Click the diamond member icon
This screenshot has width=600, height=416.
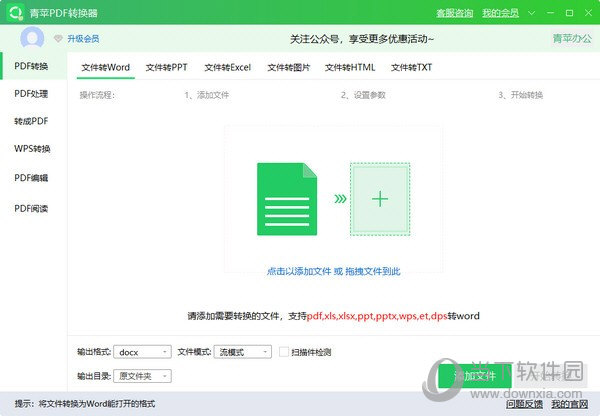coord(58,39)
